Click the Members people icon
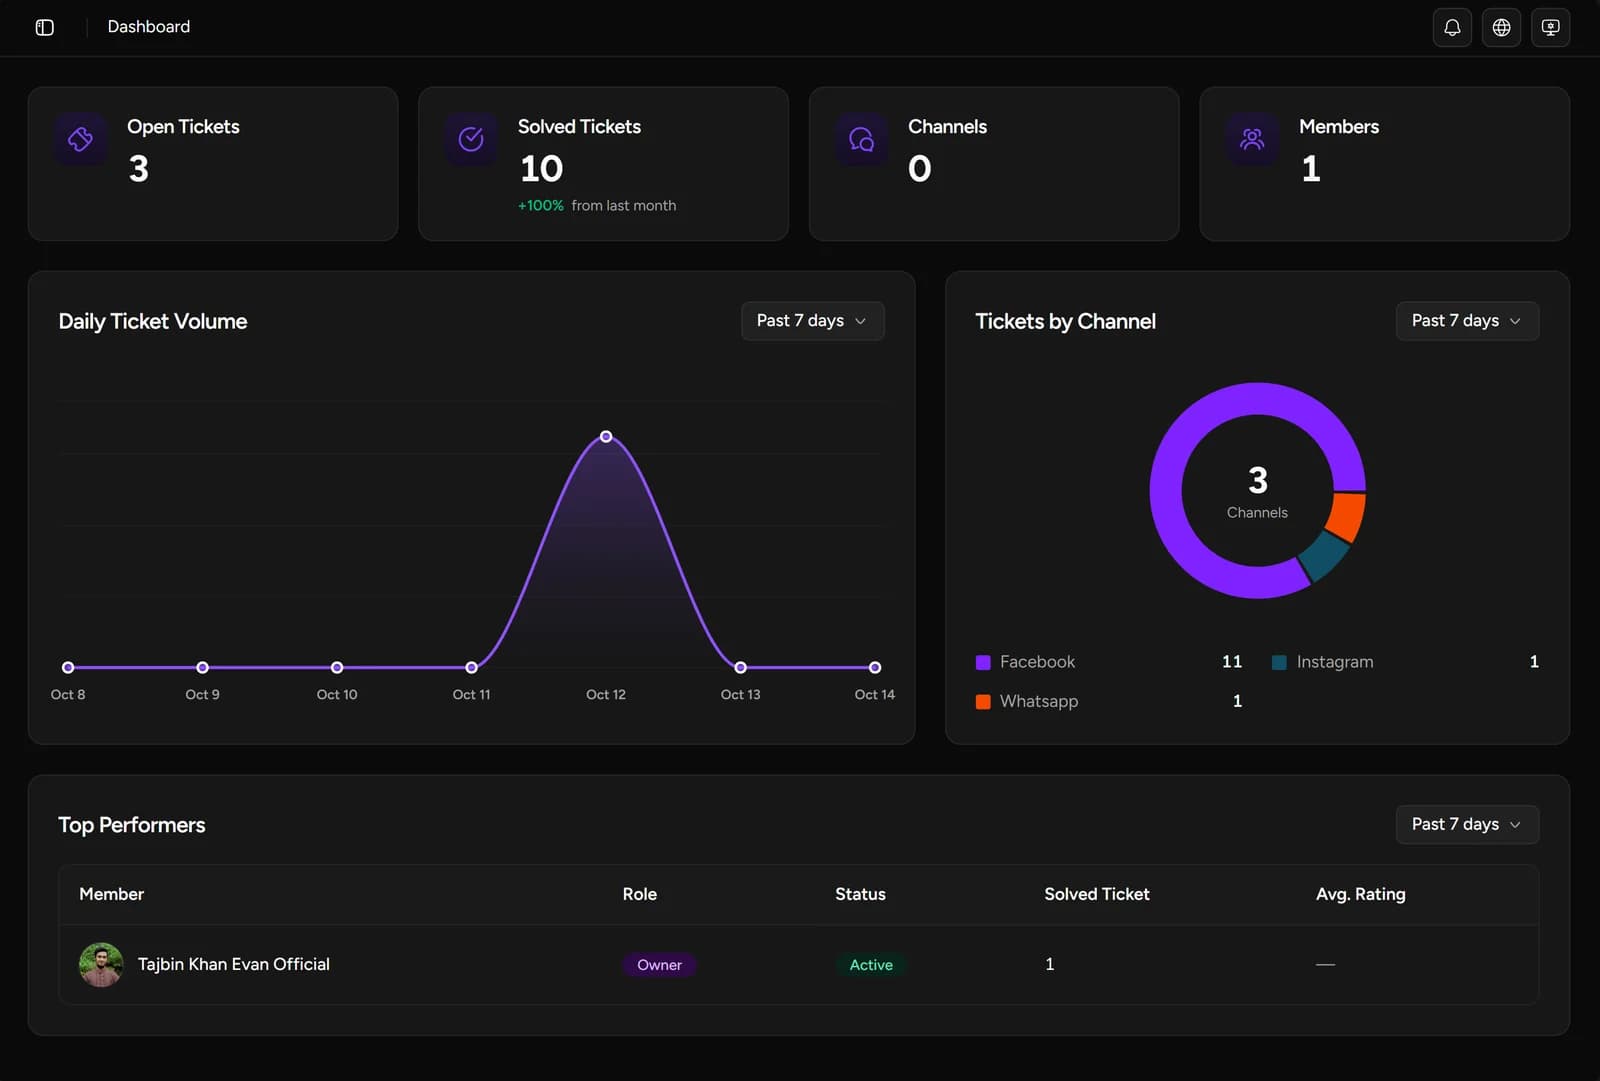Image resolution: width=1600 pixels, height=1081 pixels. [x=1252, y=139]
